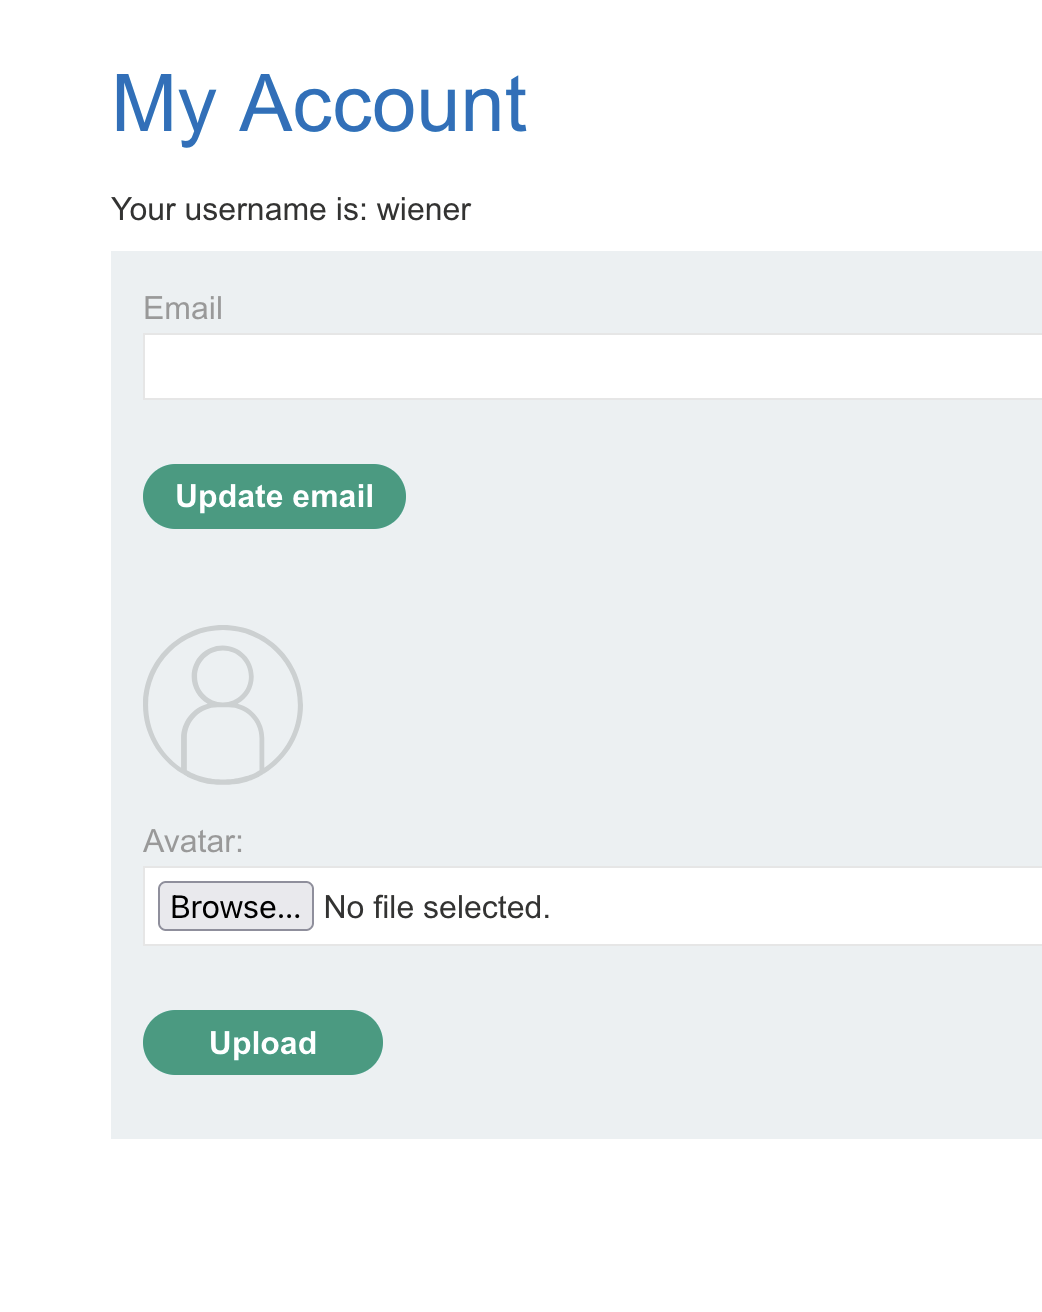
Task: Click the word 'Account' in the title
Action: [383, 103]
